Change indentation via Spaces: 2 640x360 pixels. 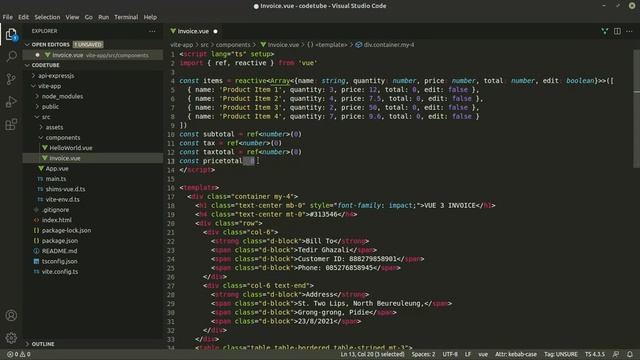[423, 354]
